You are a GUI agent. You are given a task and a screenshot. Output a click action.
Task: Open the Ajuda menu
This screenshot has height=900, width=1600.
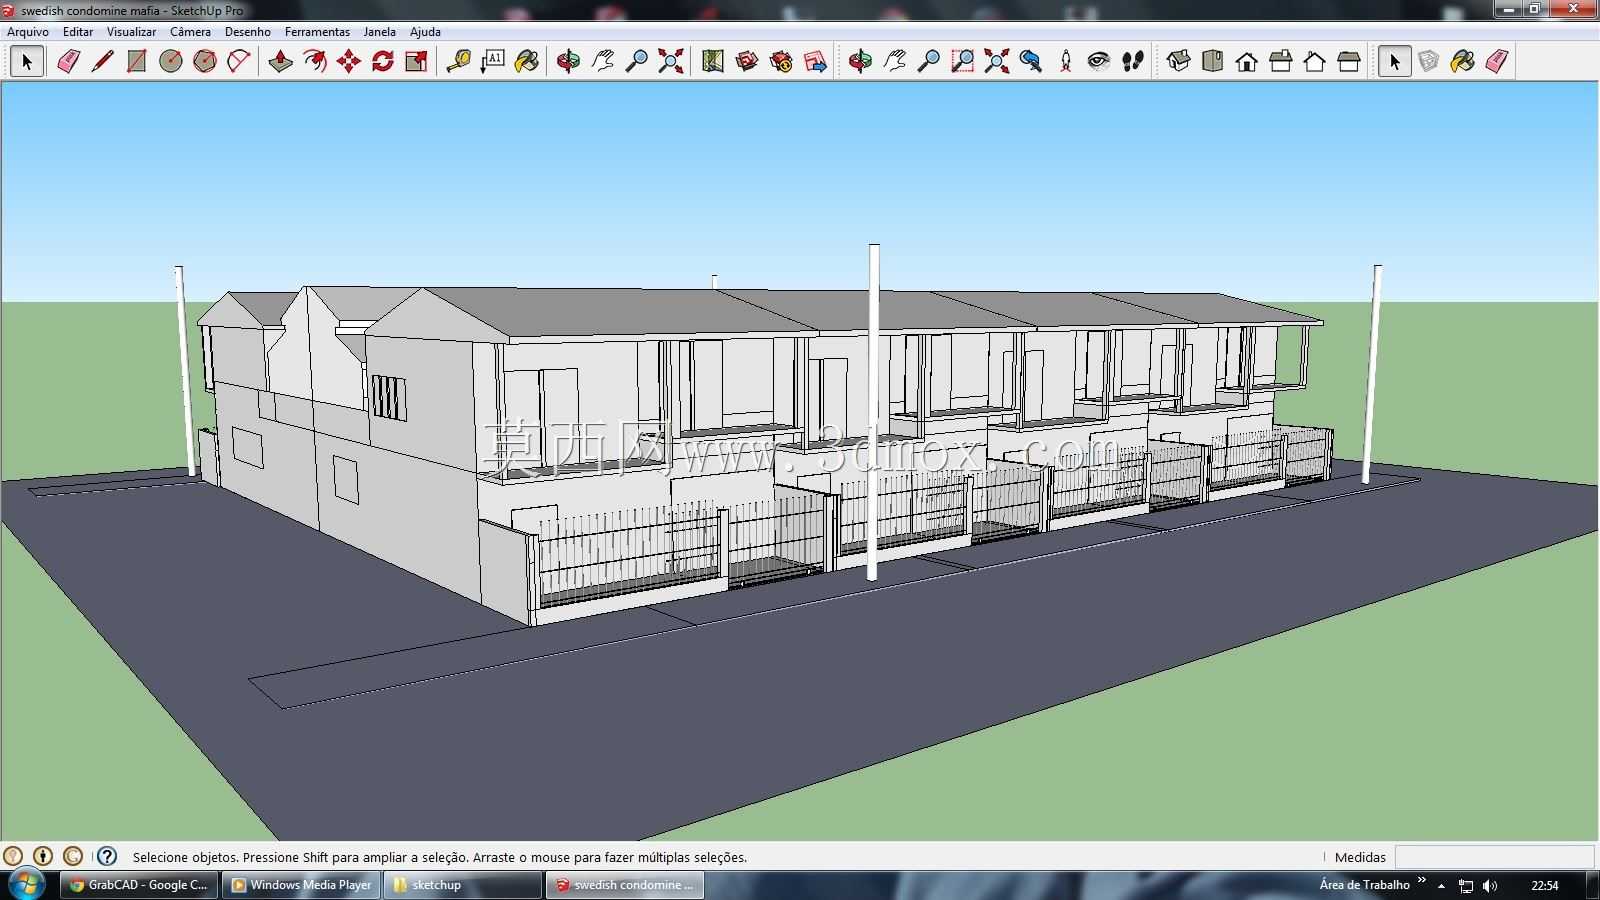pyautogui.click(x=425, y=32)
